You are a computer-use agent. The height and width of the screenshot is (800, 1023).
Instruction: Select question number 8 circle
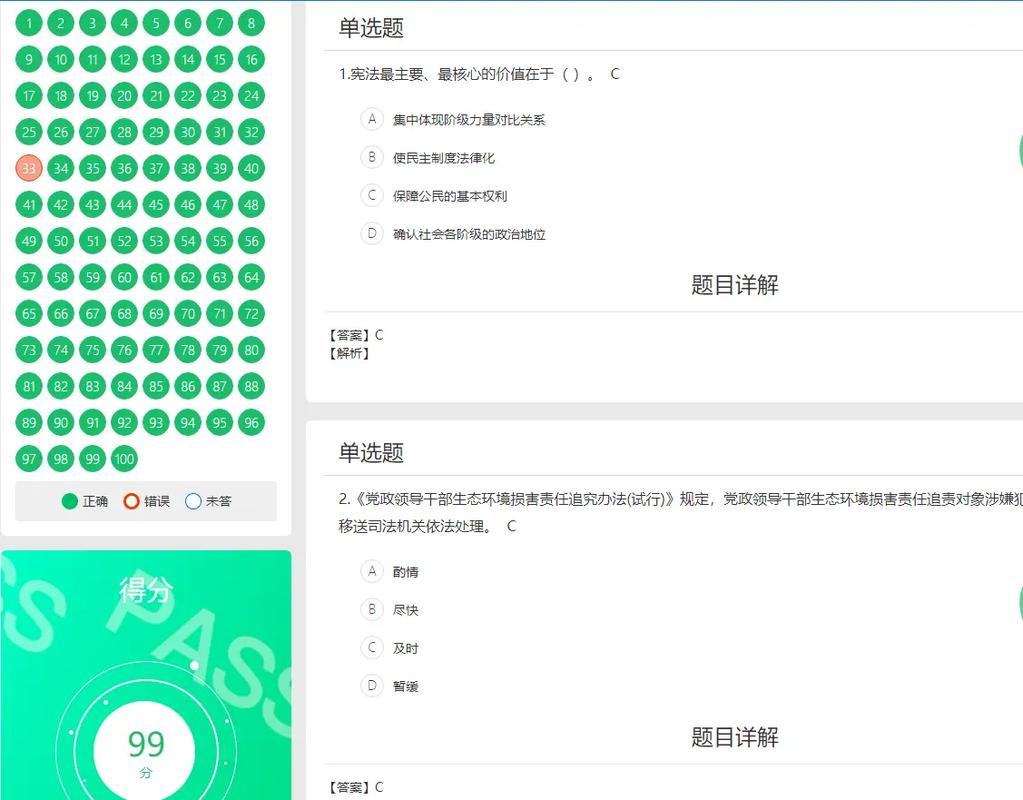tap(251, 23)
